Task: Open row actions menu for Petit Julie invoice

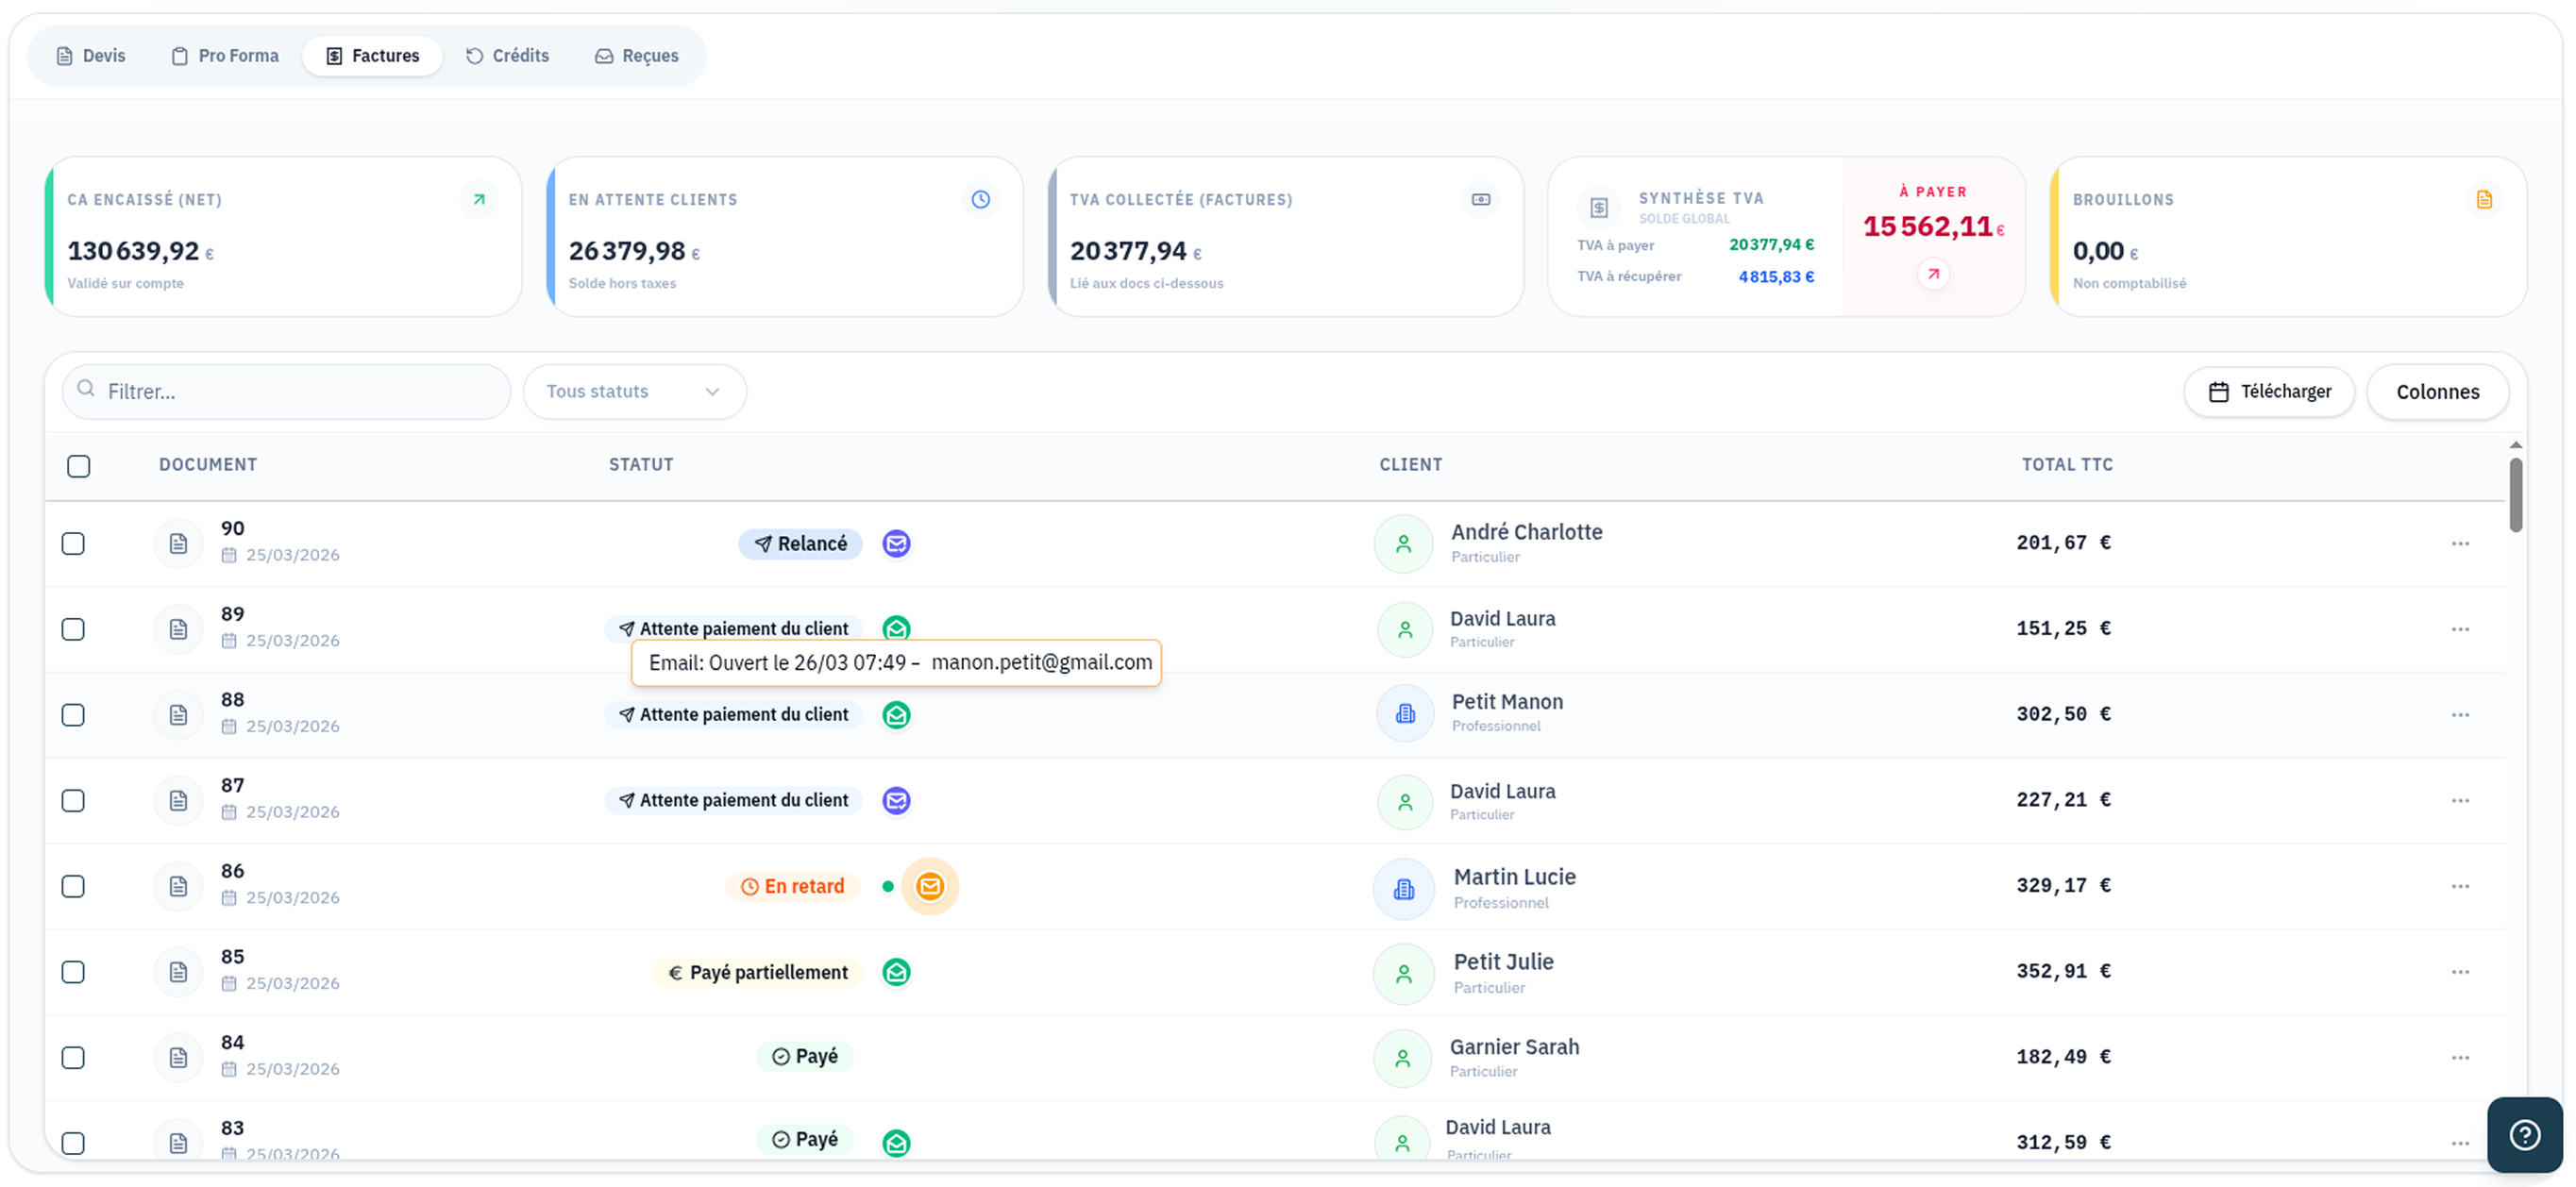Action: click(2460, 972)
